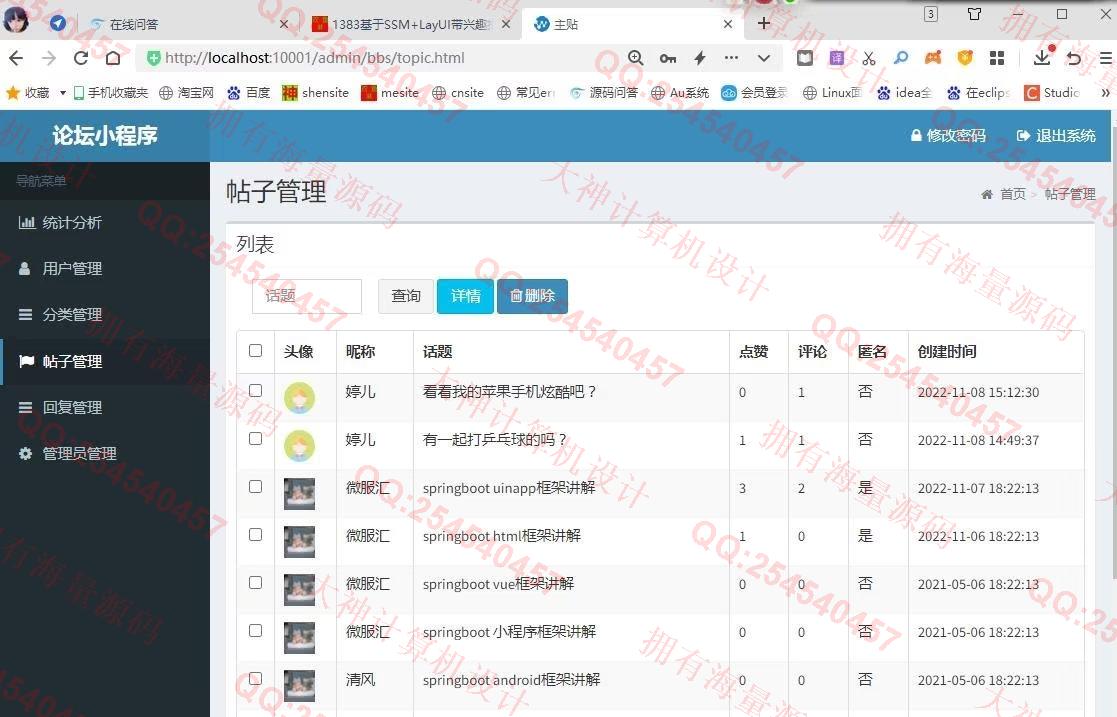
Task: Go back to the previous page
Action: click(16, 58)
